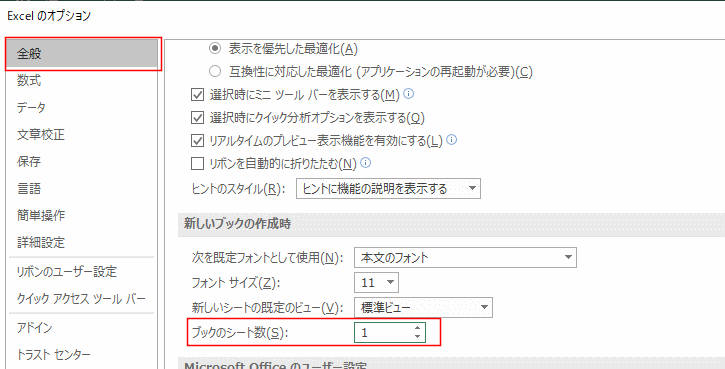Image resolution: width=725 pixels, height=369 pixels.
Task: Enable リボンを自動的に折りたたむ checkbox
Action: [x=197, y=163]
